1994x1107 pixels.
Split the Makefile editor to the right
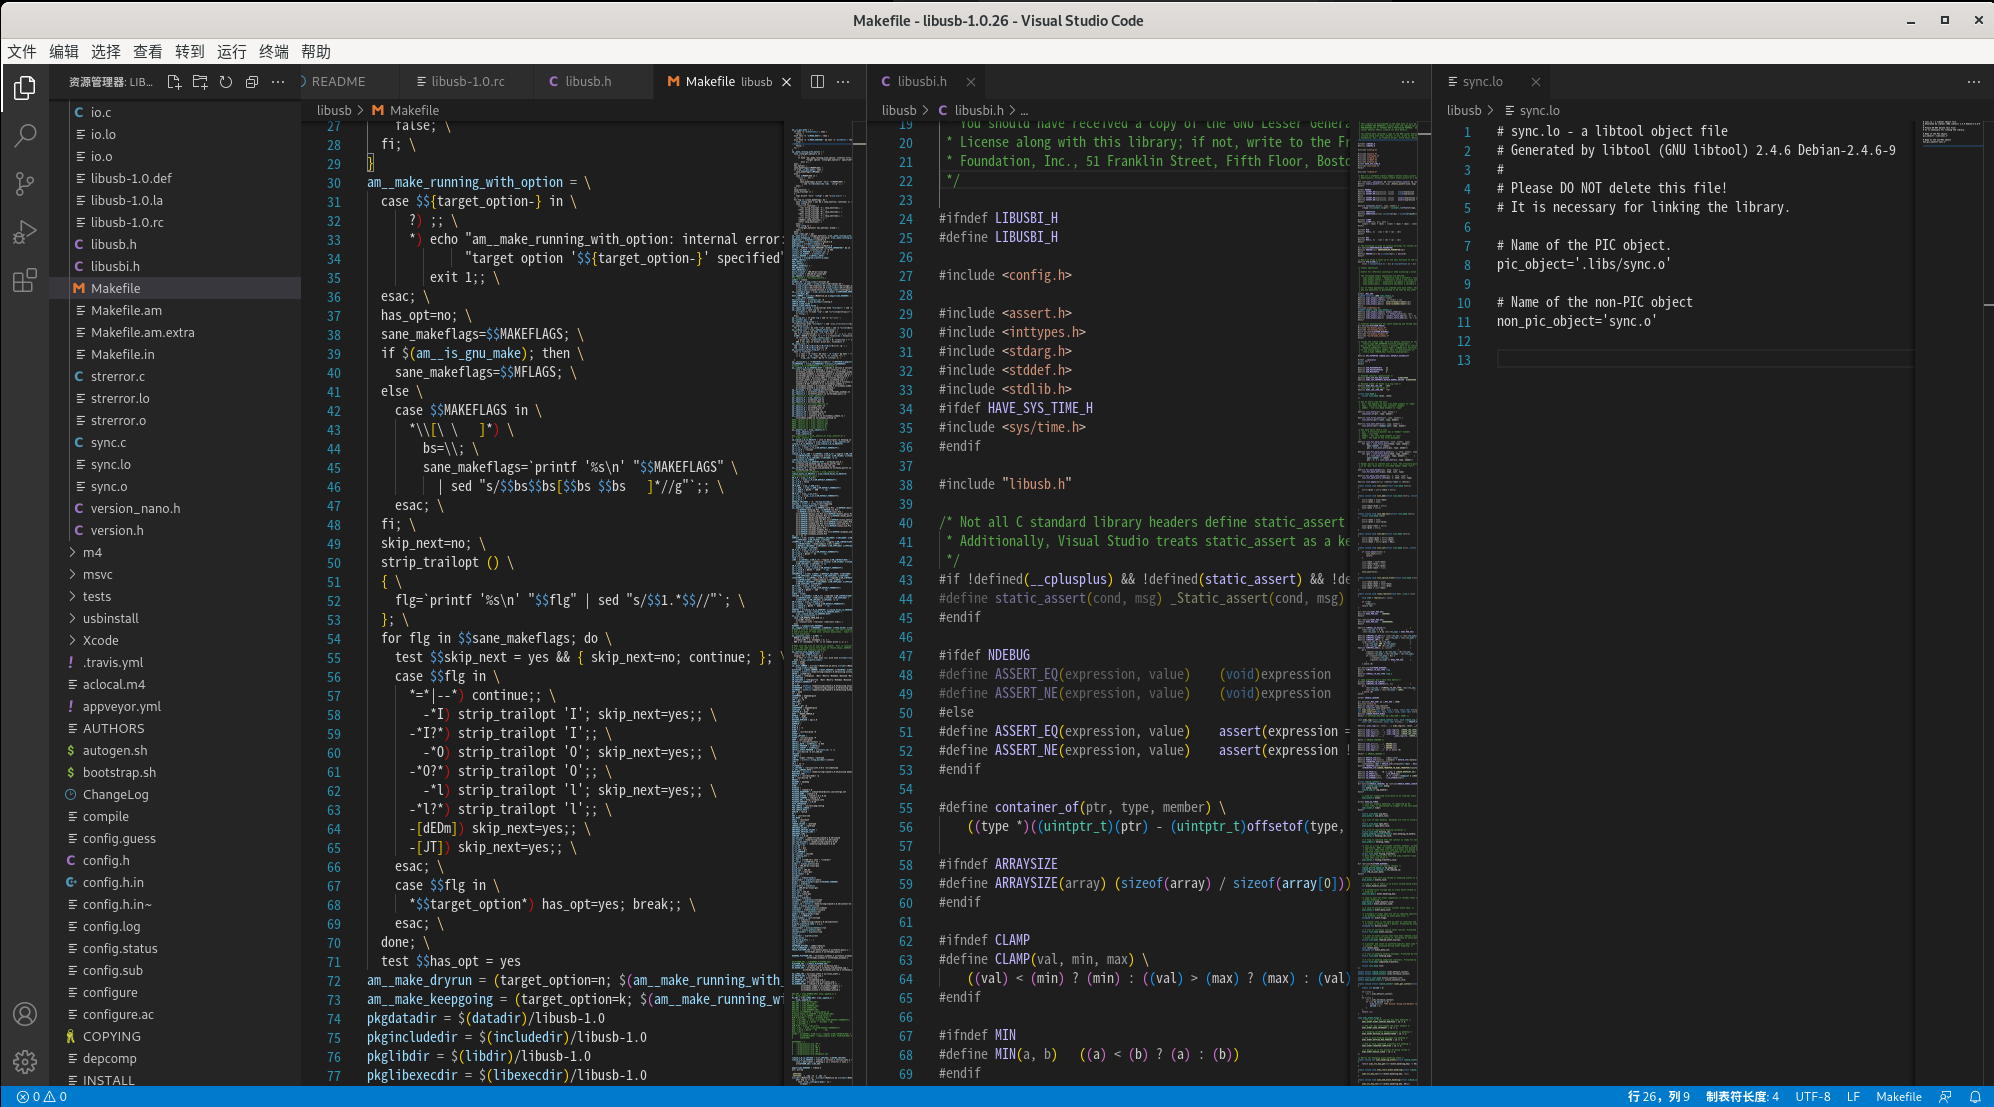coord(817,82)
